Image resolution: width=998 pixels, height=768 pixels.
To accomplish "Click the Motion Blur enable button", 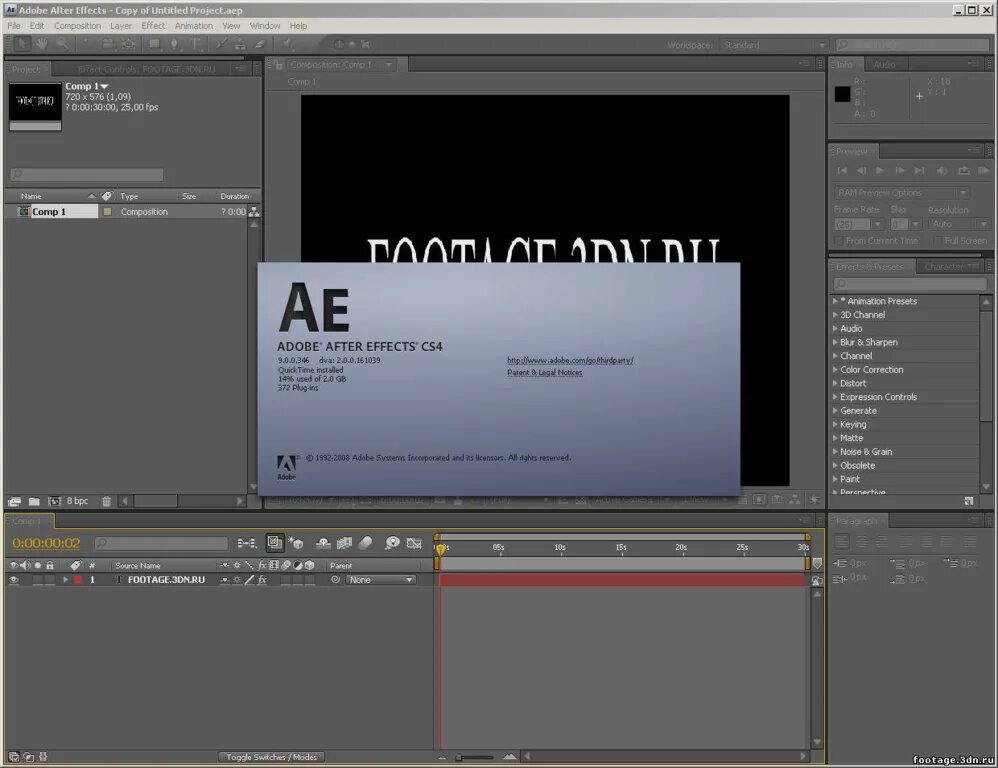I will pos(365,543).
